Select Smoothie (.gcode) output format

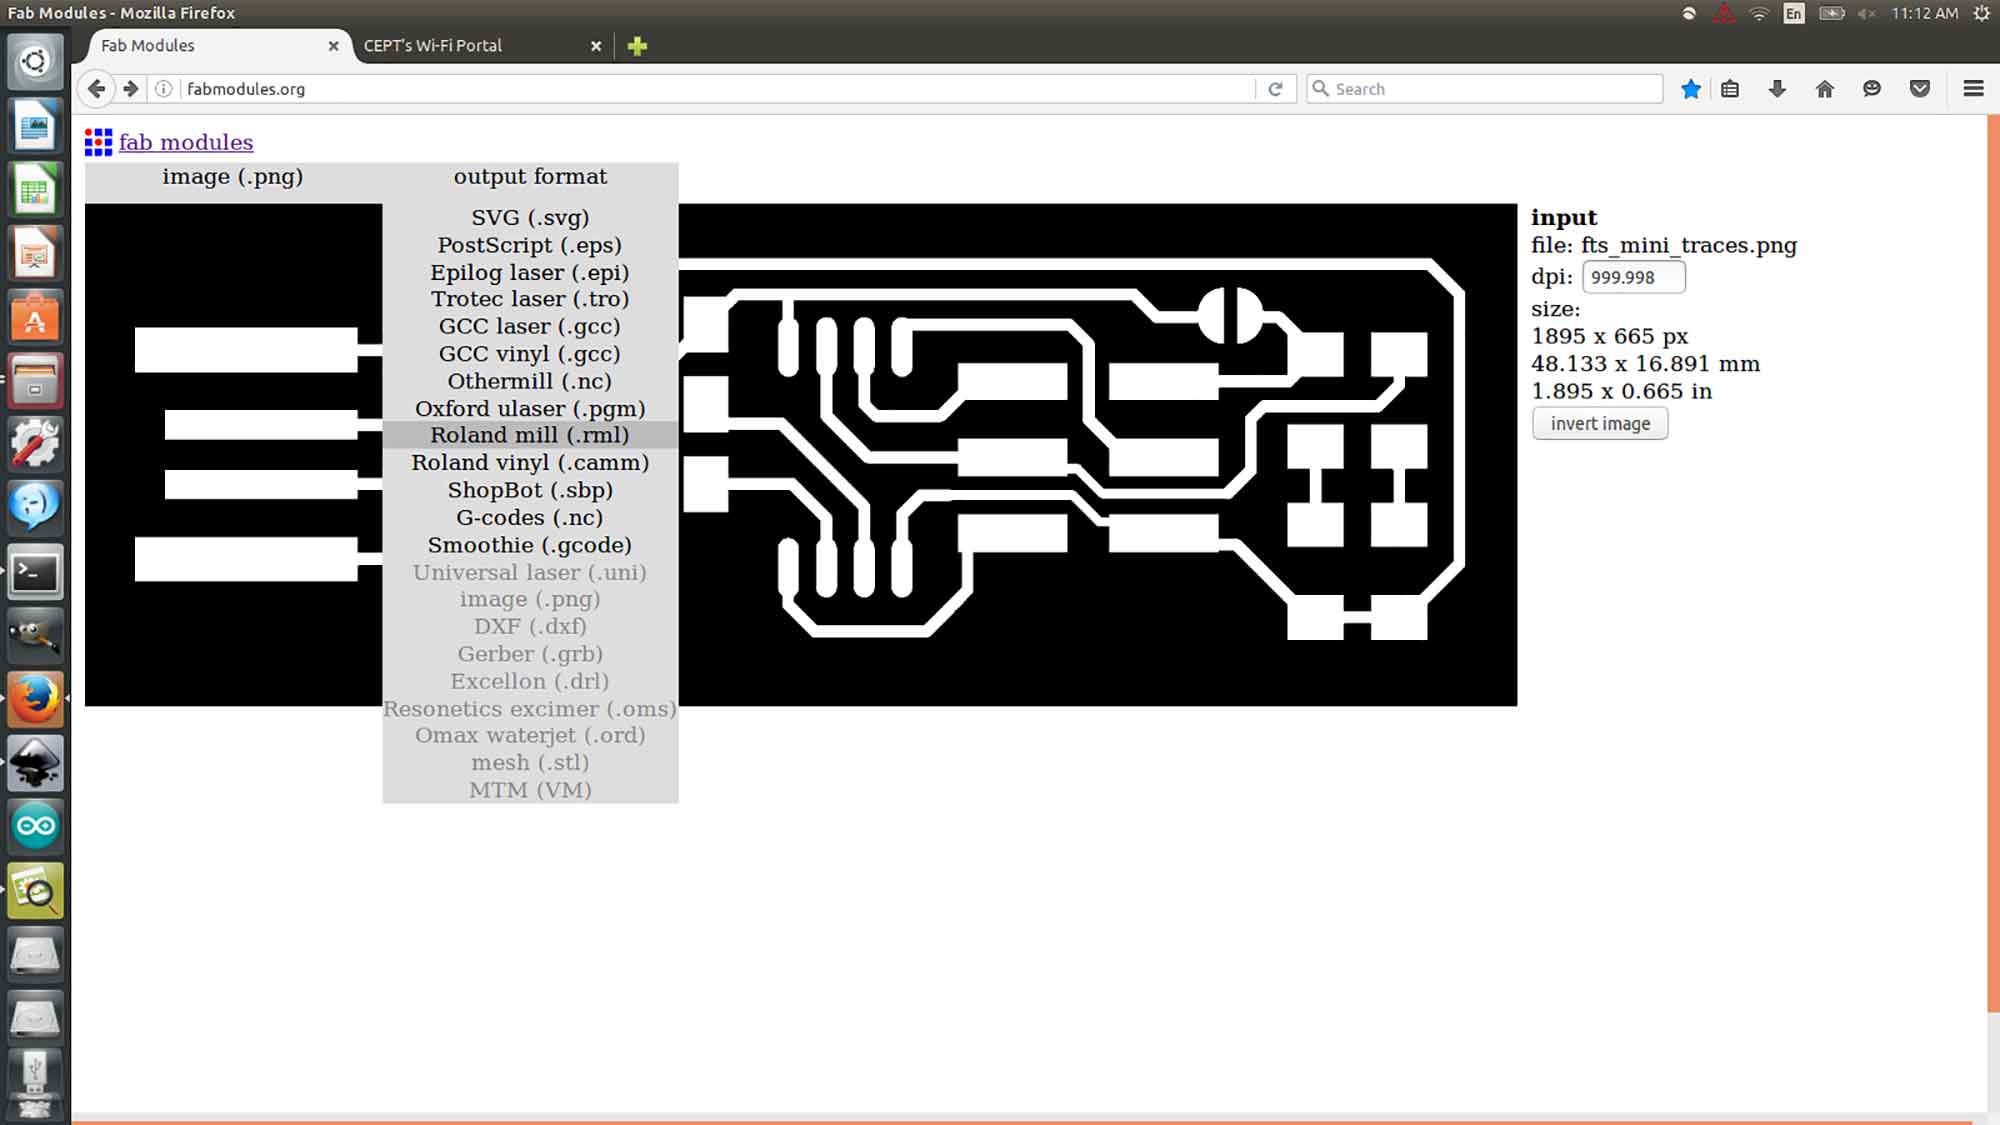click(529, 544)
